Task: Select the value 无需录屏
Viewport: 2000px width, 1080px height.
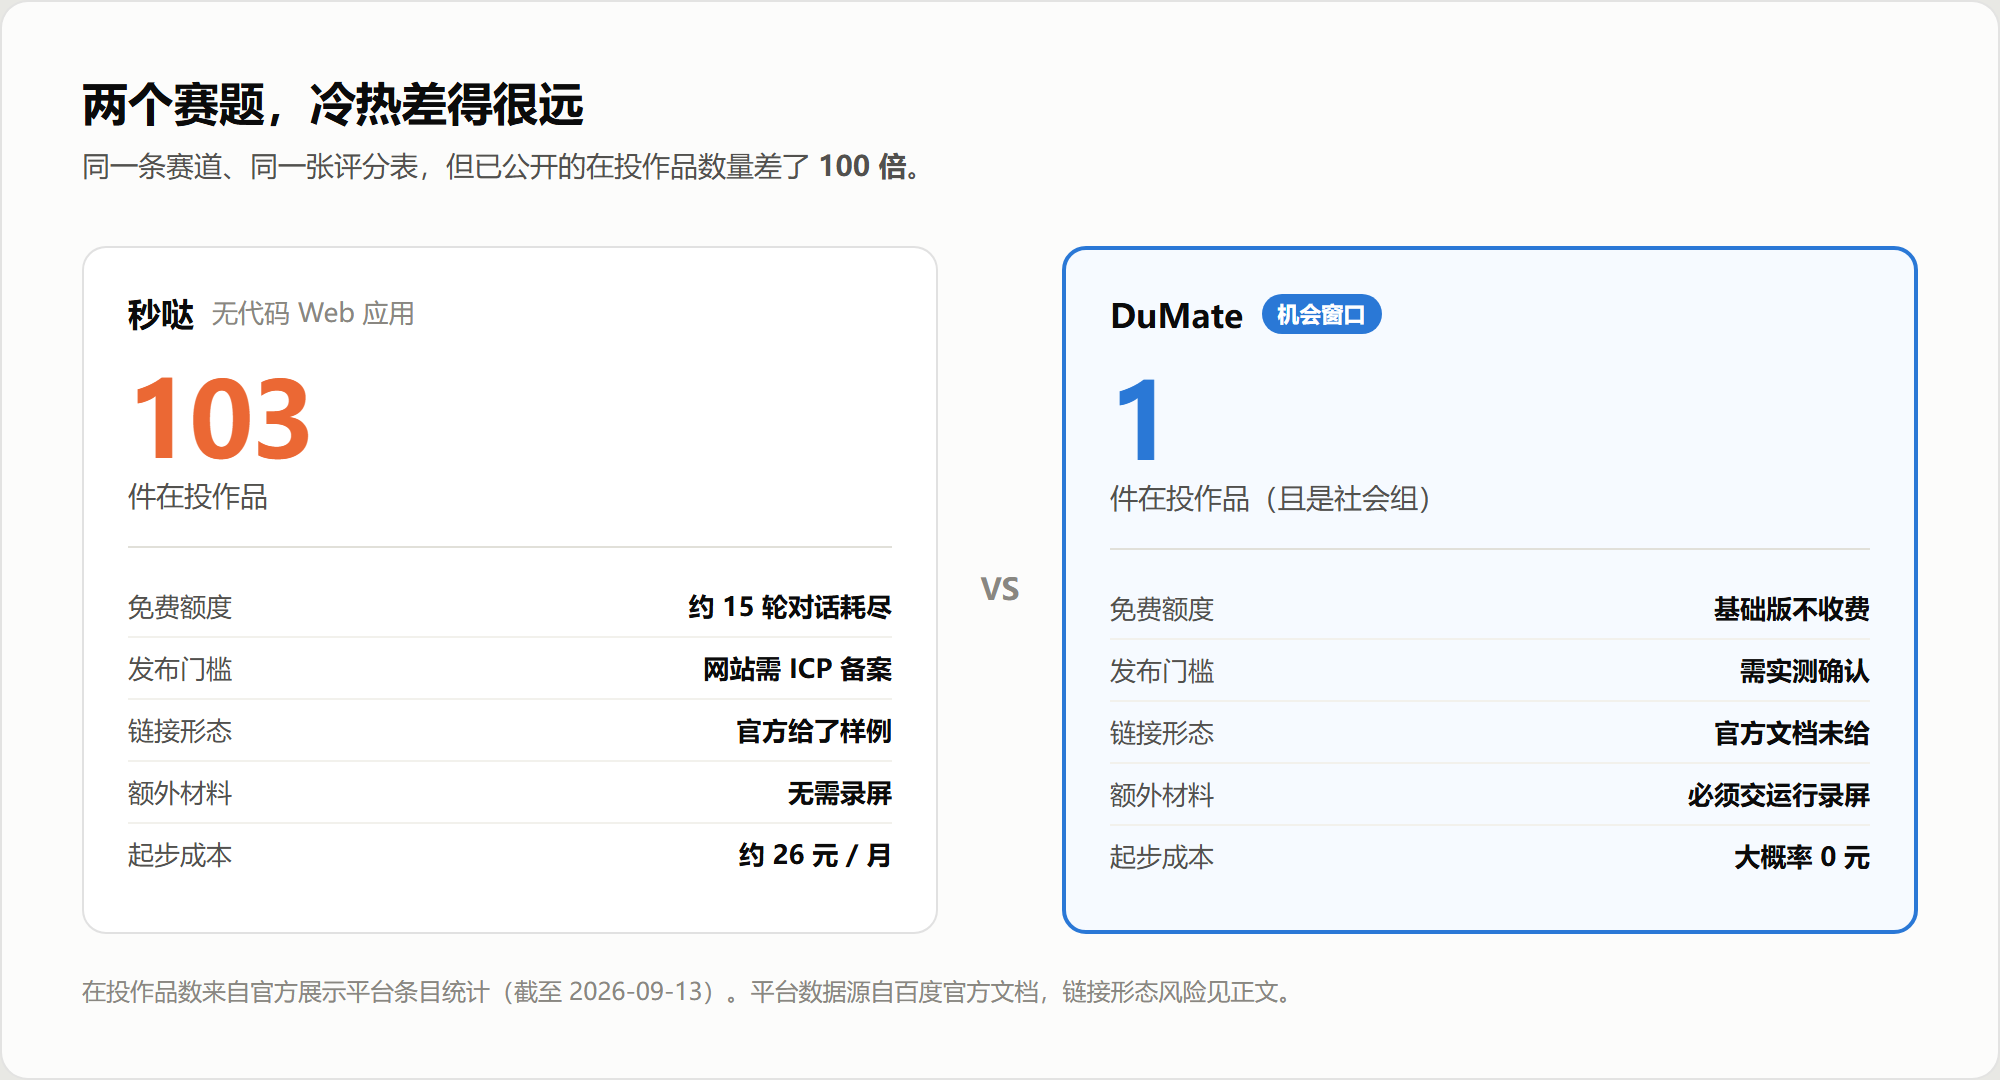Action: click(840, 793)
